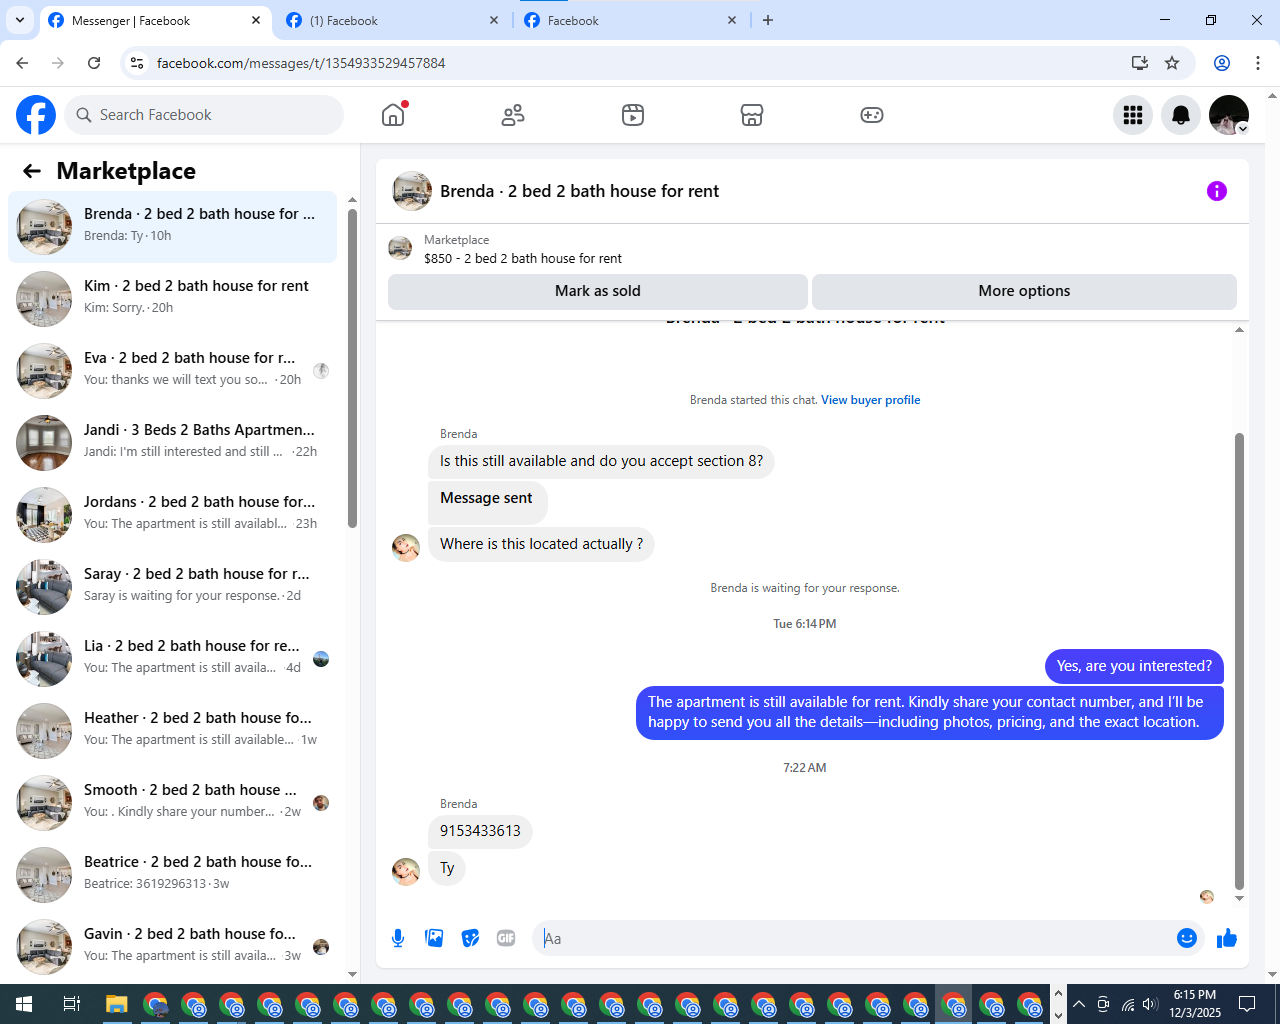This screenshot has width=1280, height=1024.
Task: Open the Heather conversation
Action: click(172, 731)
